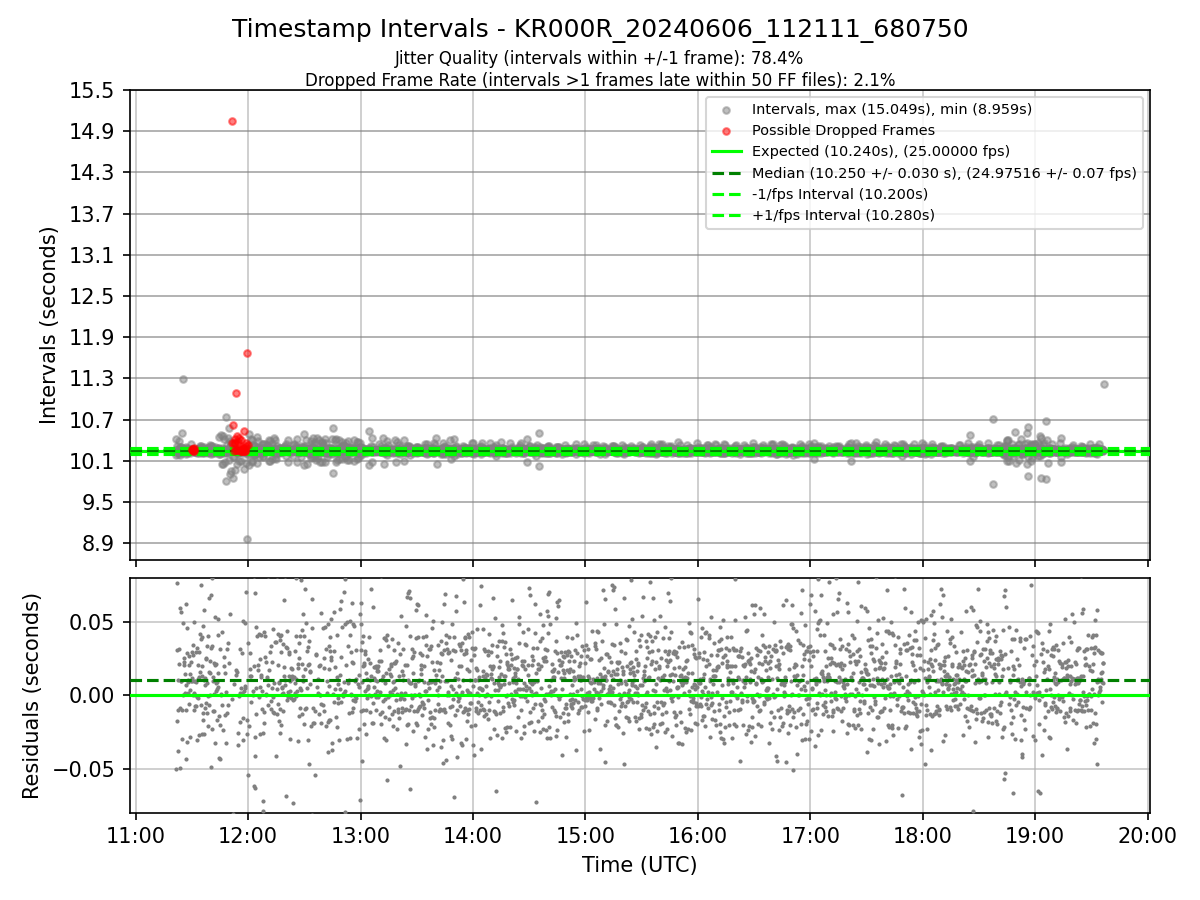The height and width of the screenshot is (900, 1200).
Task: Click the gray outlier point near 19:30 at 11.2
Action: pyautogui.click(x=1104, y=384)
